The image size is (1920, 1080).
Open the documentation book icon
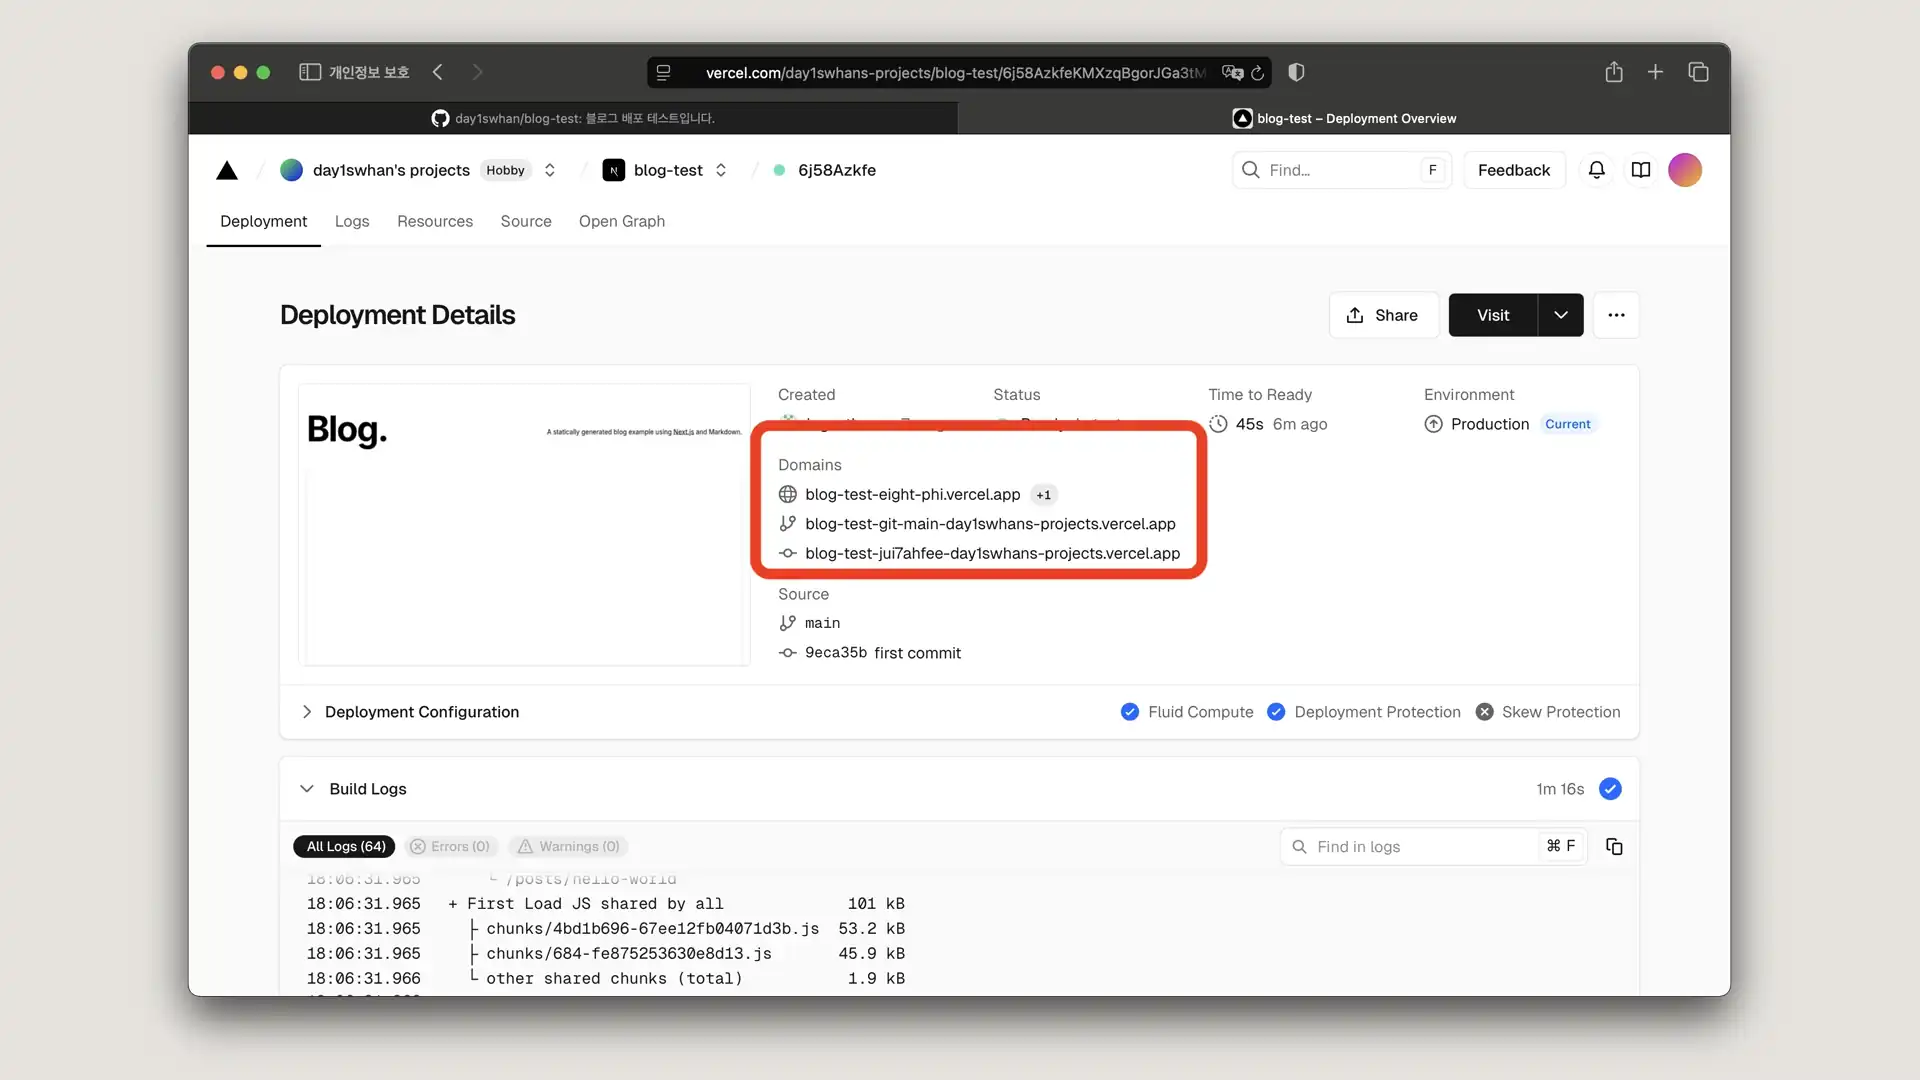pyautogui.click(x=1641, y=170)
